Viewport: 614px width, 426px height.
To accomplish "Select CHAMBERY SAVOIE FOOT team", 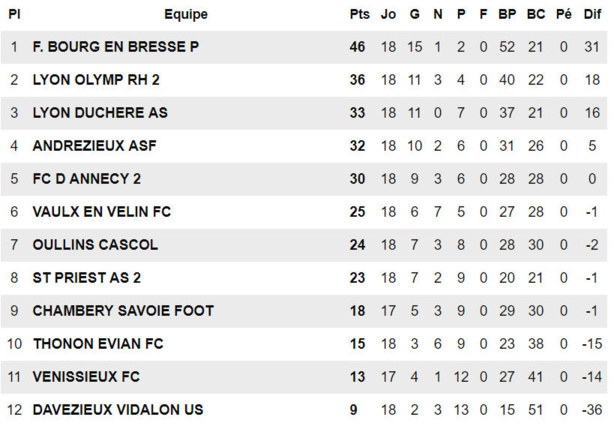I will pos(122,311).
